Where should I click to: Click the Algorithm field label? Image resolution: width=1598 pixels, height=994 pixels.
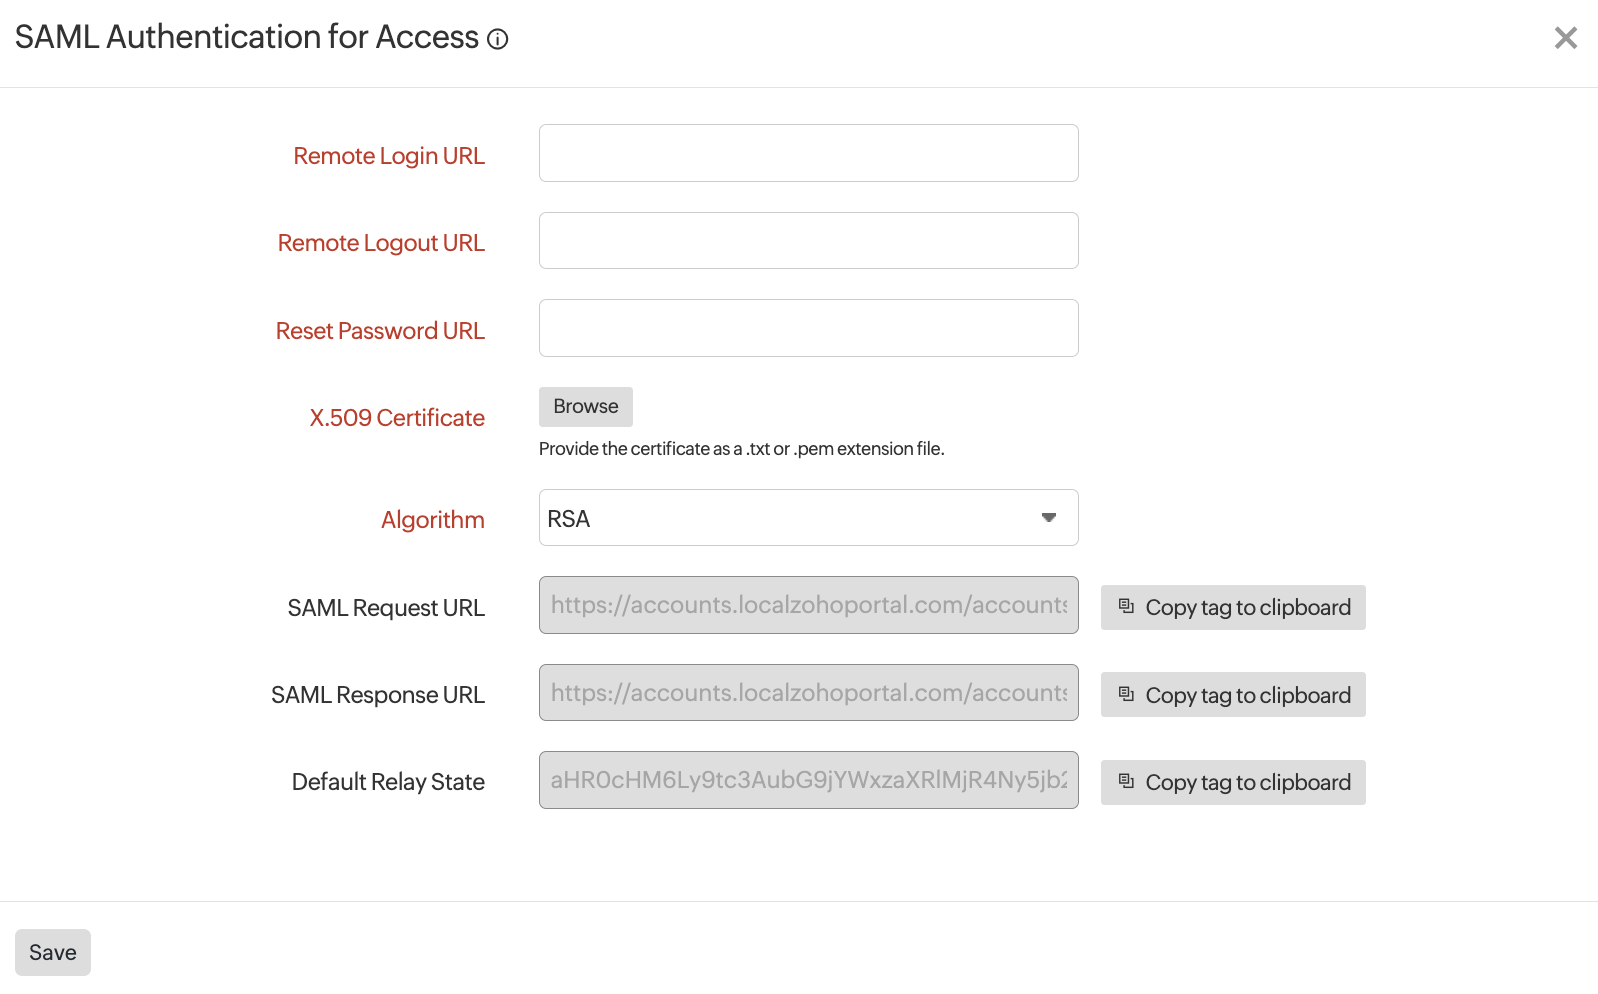tap(432, 520)
